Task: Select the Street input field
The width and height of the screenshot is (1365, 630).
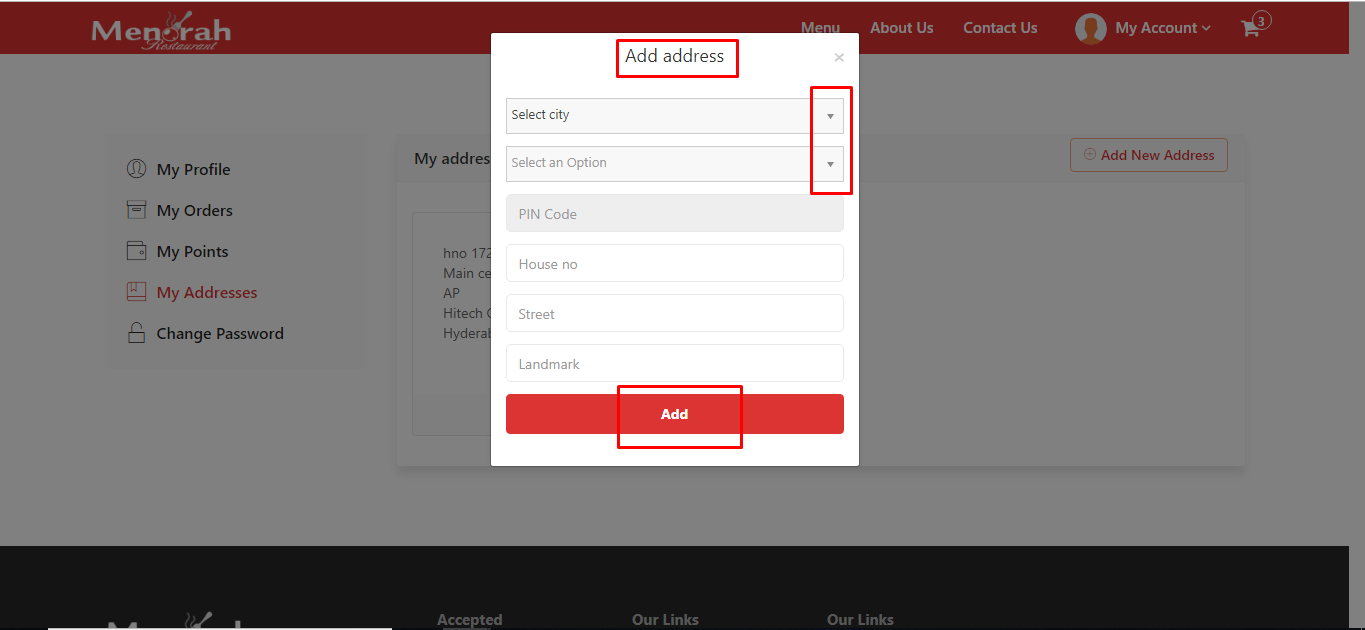Action: coord(674,314)
